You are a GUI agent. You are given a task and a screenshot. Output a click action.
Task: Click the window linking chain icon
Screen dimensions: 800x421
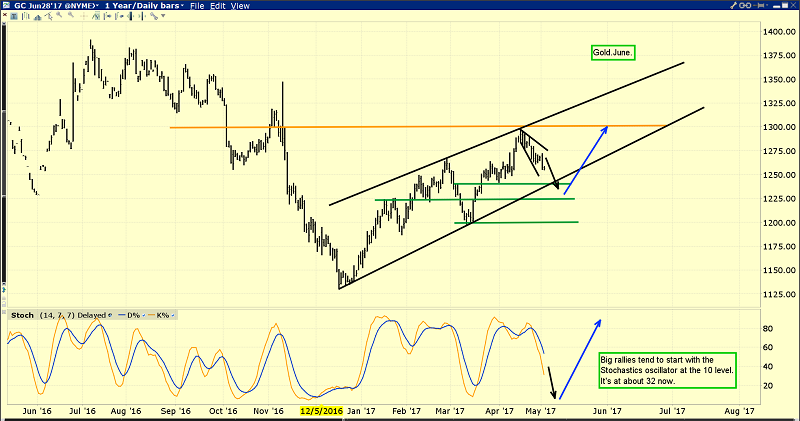(745, 5)
